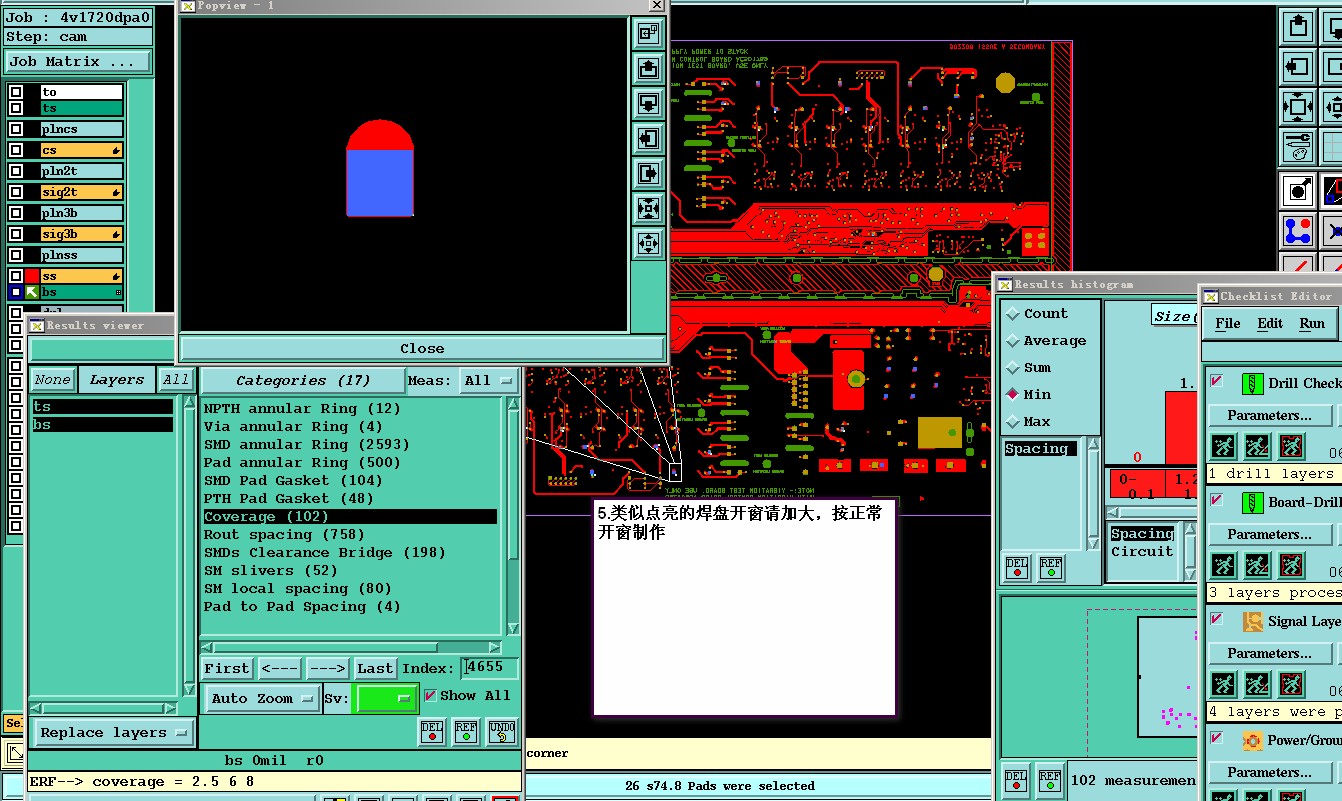The height and width of the screenshot is (801, 1342).
Task: Click the pan down icon in Popview
Action: (648, 103)
